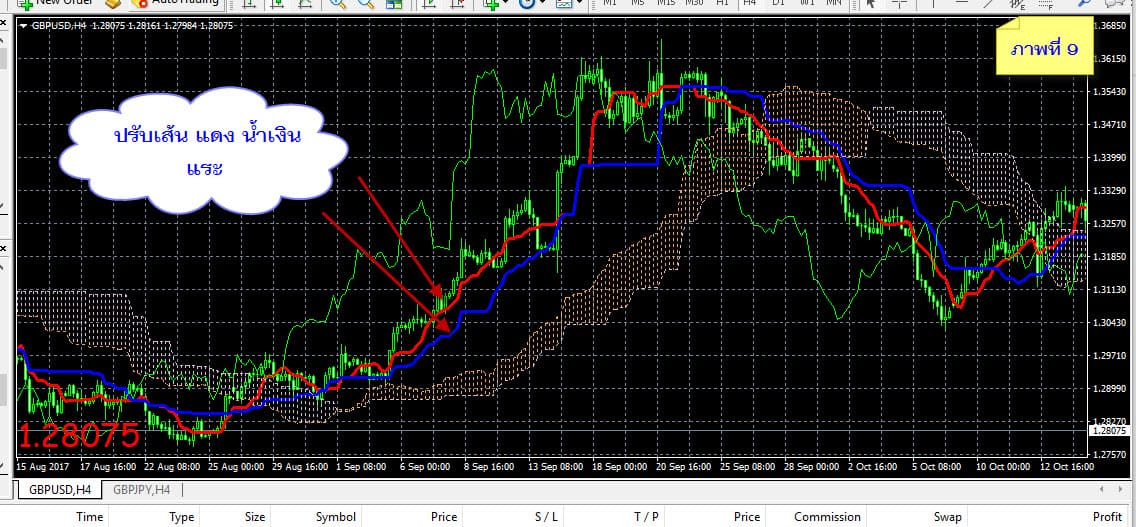Switch chart to candlesticks style
The height and width of the screenshot is (527, 1136).
[x=277, y=4]
